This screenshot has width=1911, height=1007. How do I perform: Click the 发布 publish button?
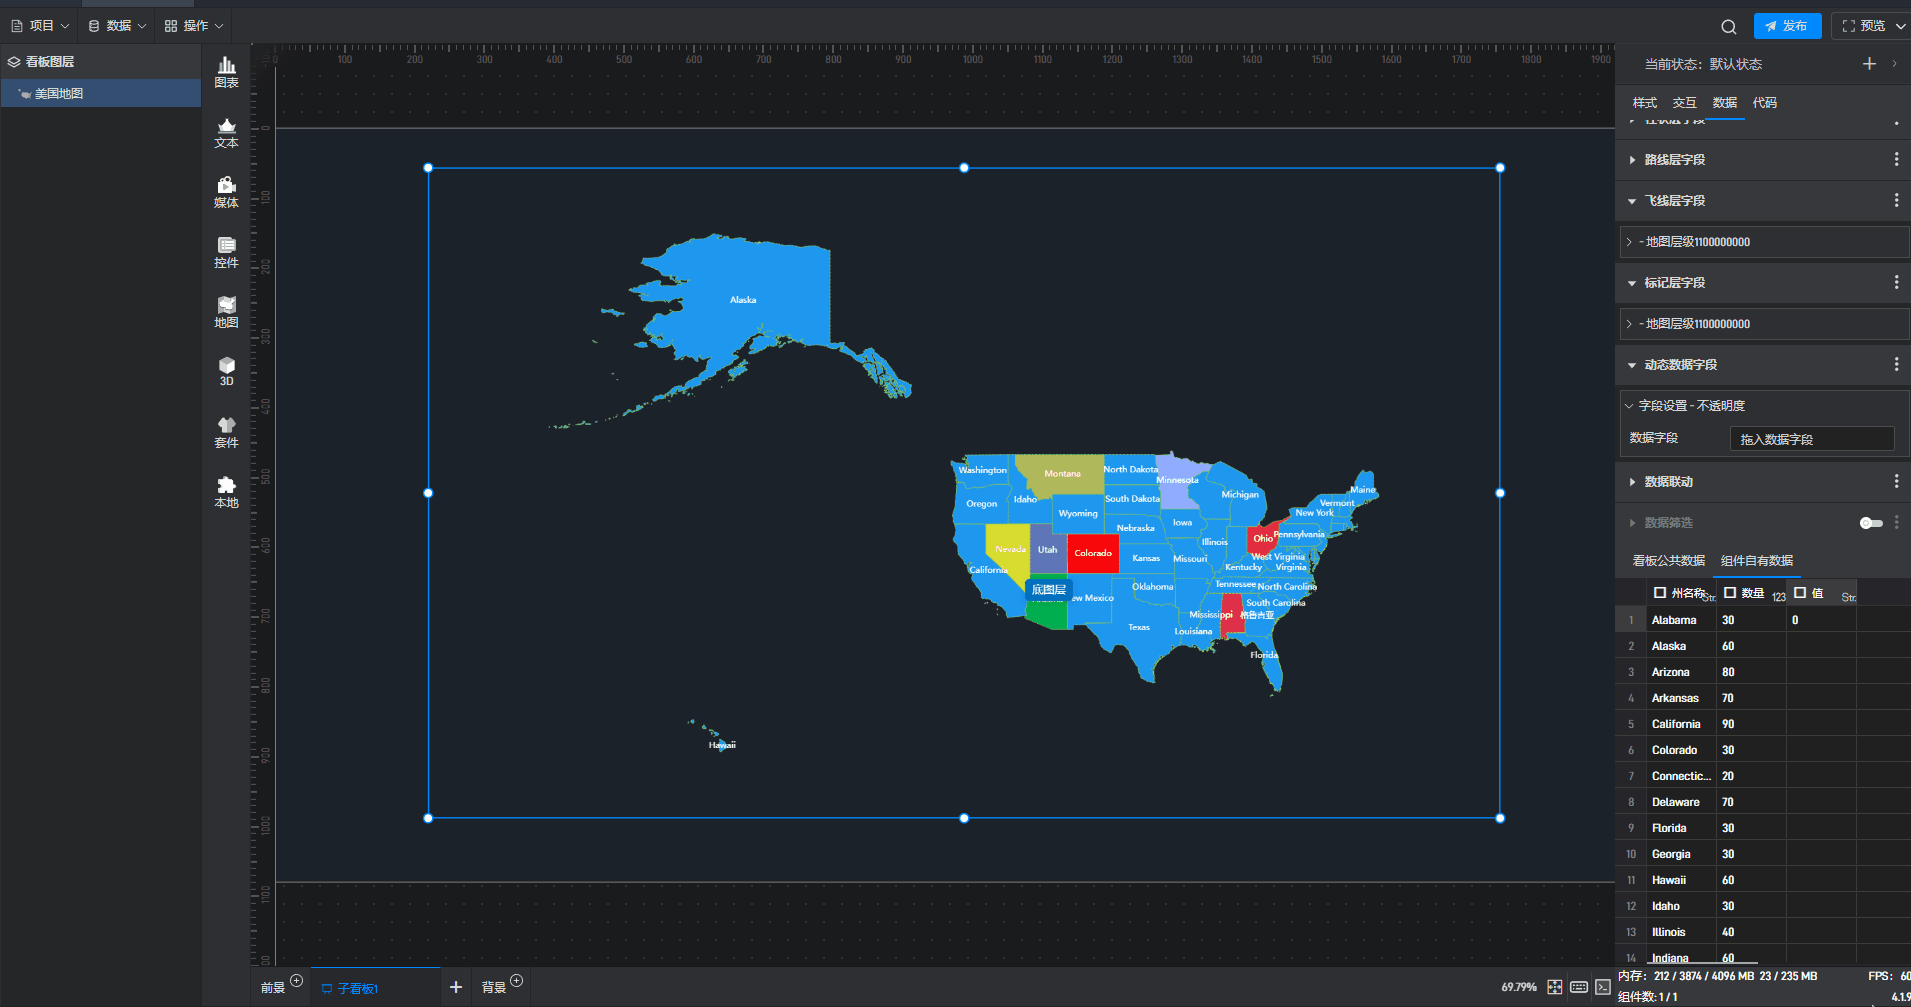[x=1786, y=26]
